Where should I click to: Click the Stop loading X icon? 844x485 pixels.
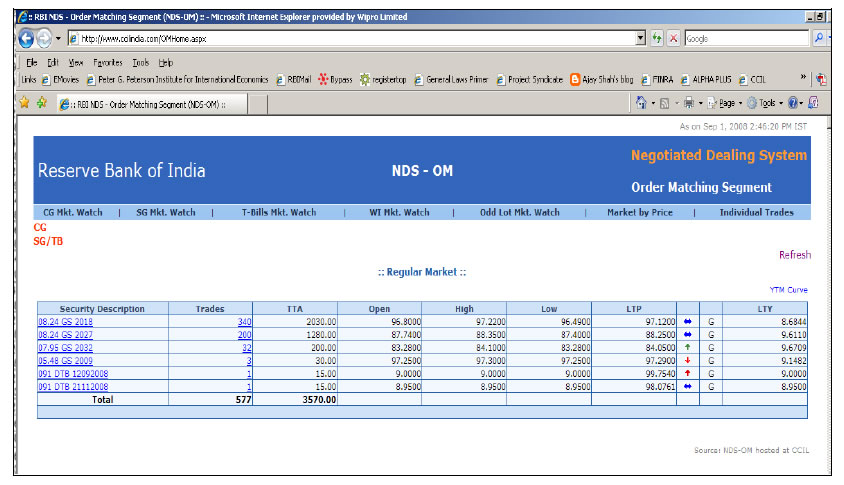tap(674, 38)
